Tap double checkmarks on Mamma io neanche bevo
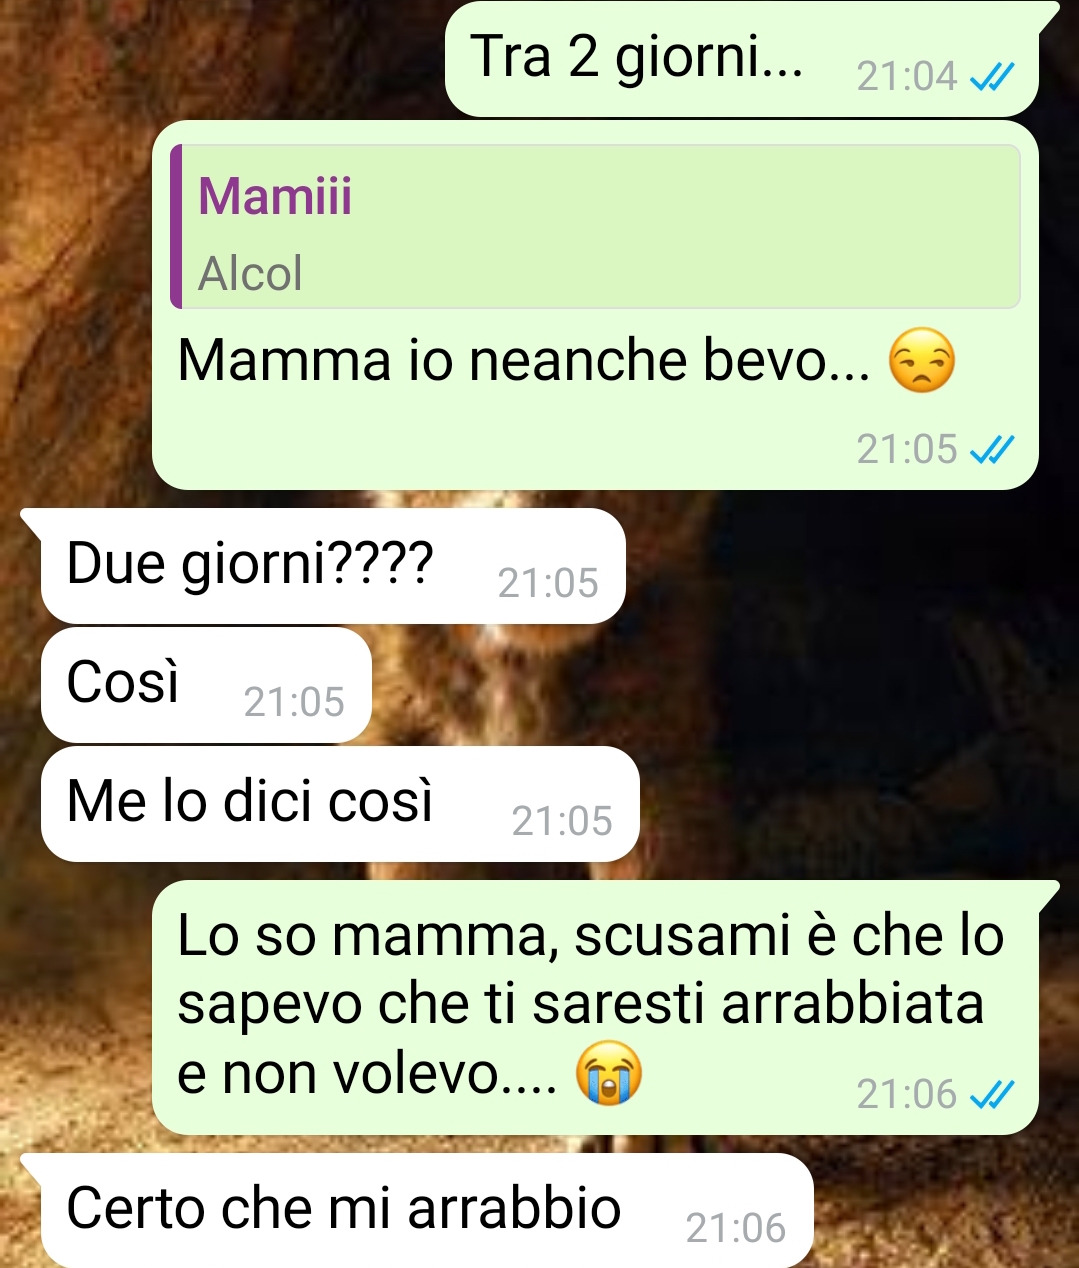The image size is (1079, 1268). coord(993,450)
